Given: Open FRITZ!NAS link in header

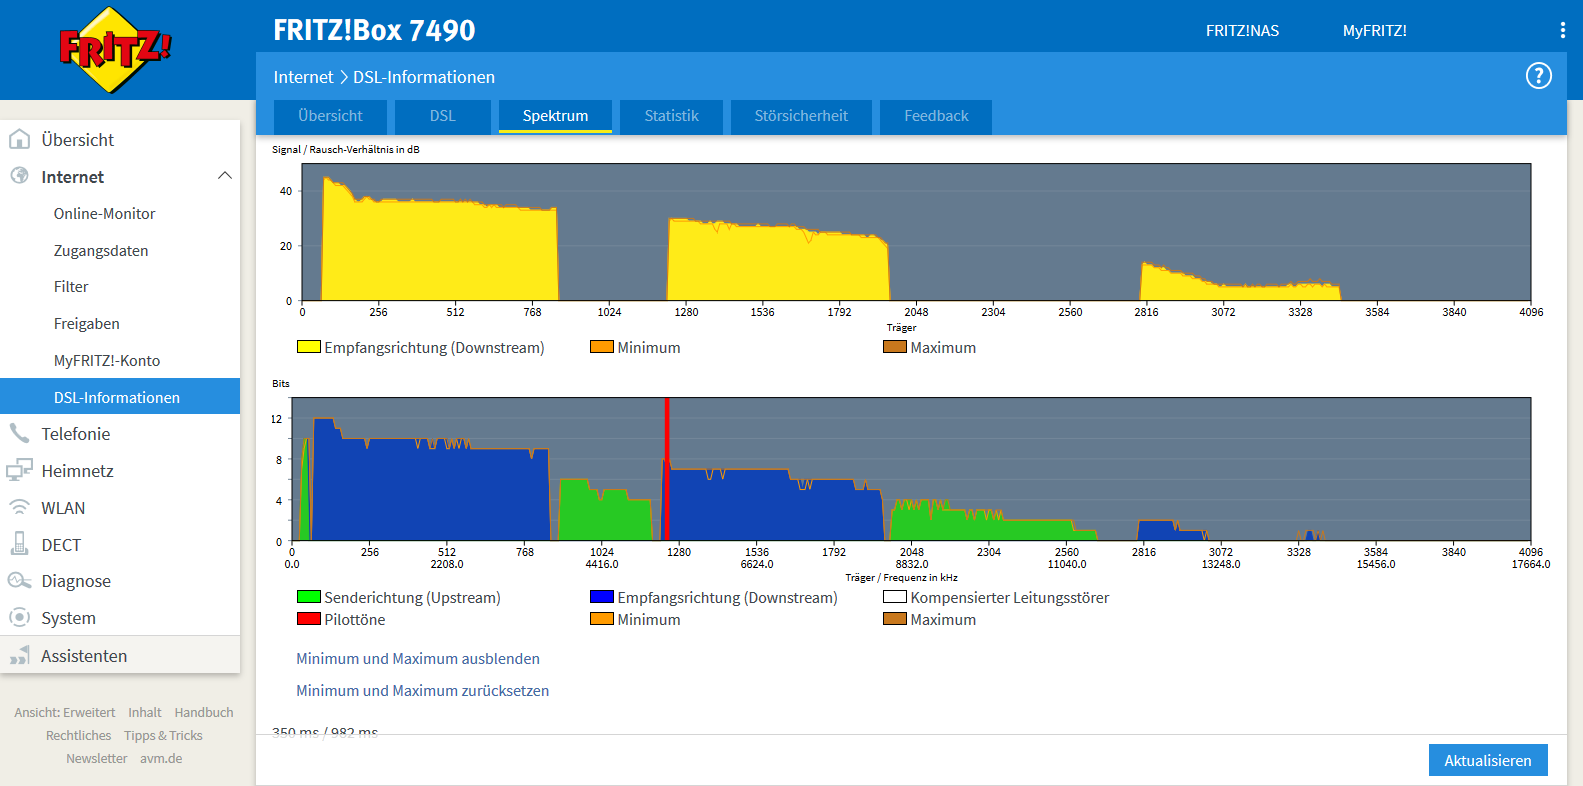Looking at the screenshot, I should [x=1242, y=30].
